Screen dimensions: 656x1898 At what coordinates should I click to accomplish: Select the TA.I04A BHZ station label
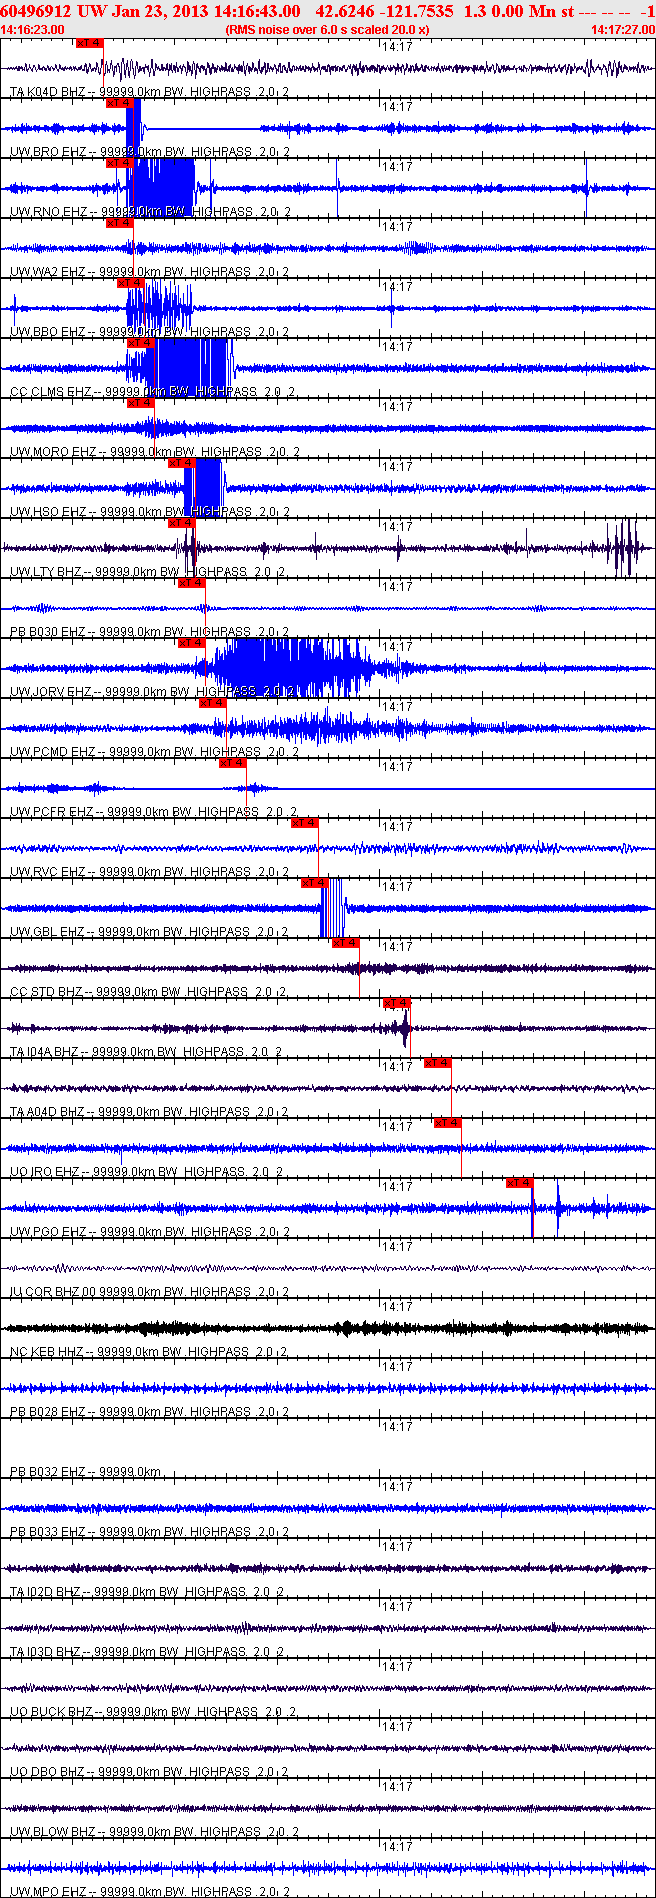click(43, 1052)
